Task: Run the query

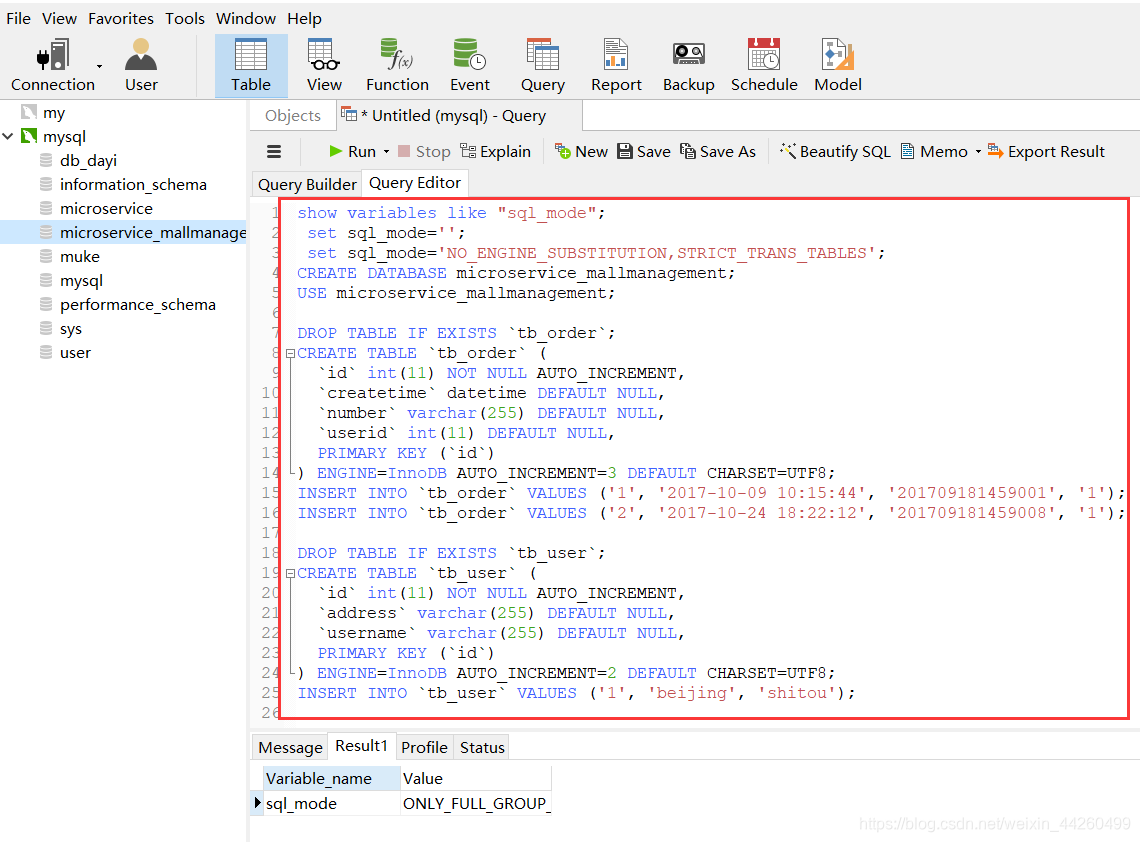Action: pyautogui.click(x=353, y=151)
